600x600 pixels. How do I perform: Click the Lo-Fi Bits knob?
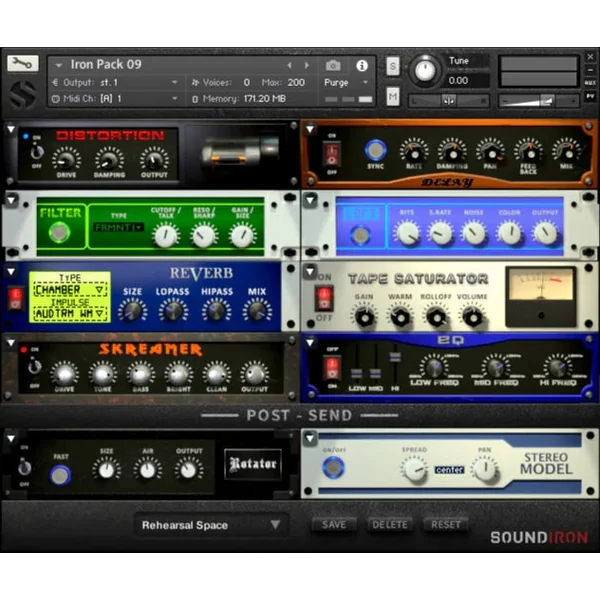coord(407,233)
